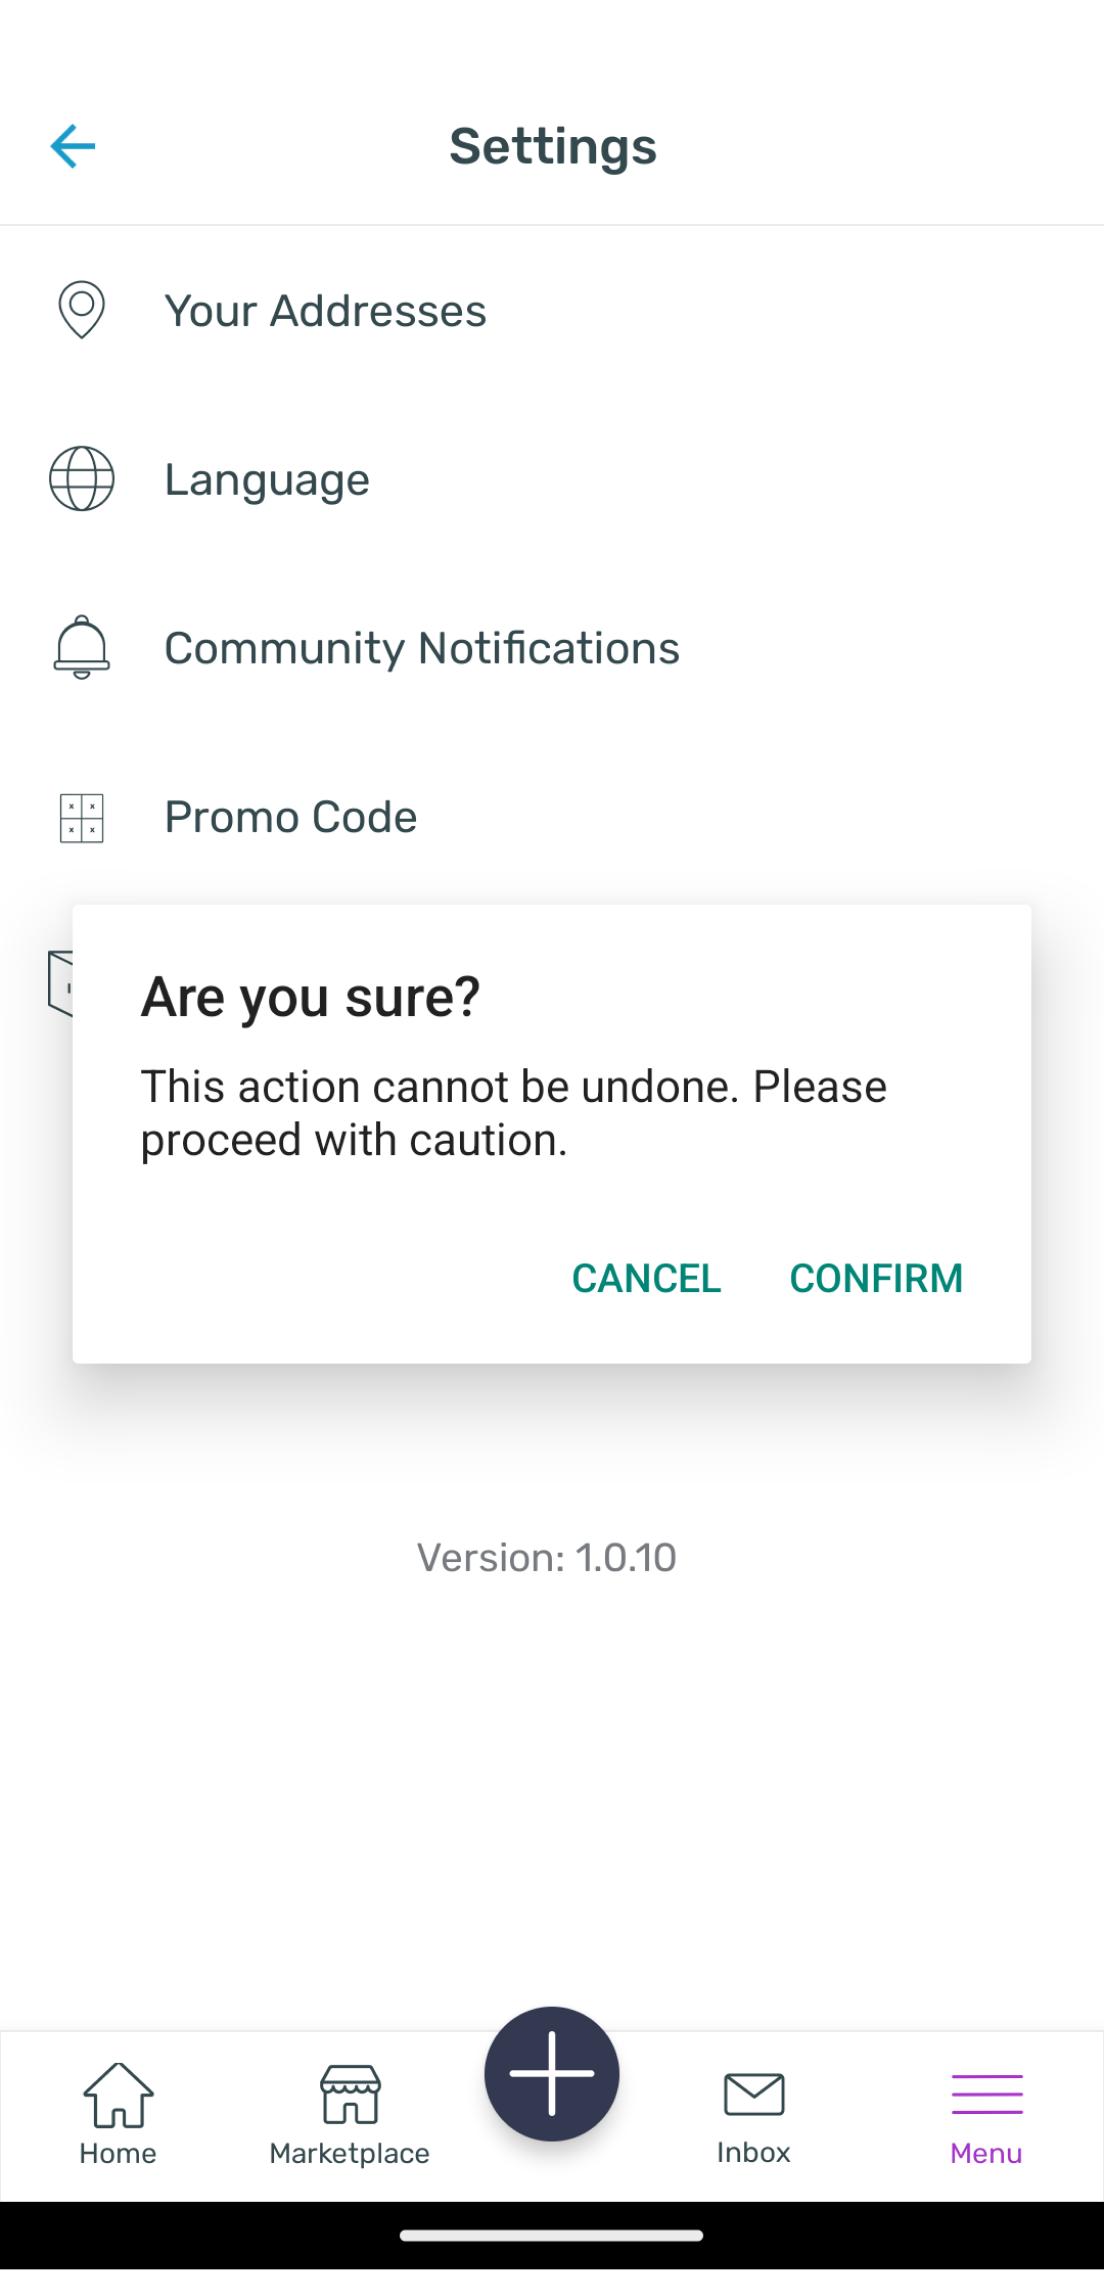1104x2270 pixels.
Task: Open Community Notifications settings
Action: tap(422, 648)
